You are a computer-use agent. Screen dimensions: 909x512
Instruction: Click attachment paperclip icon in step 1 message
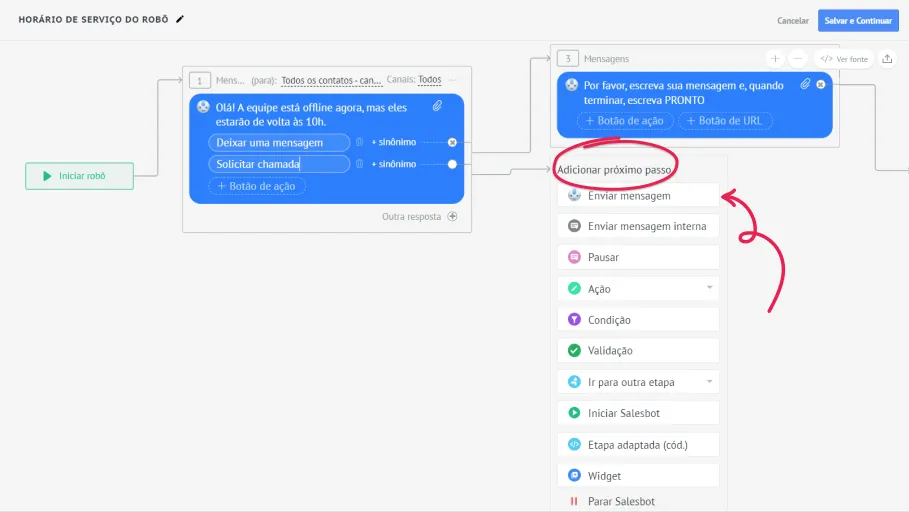(437, 106)
